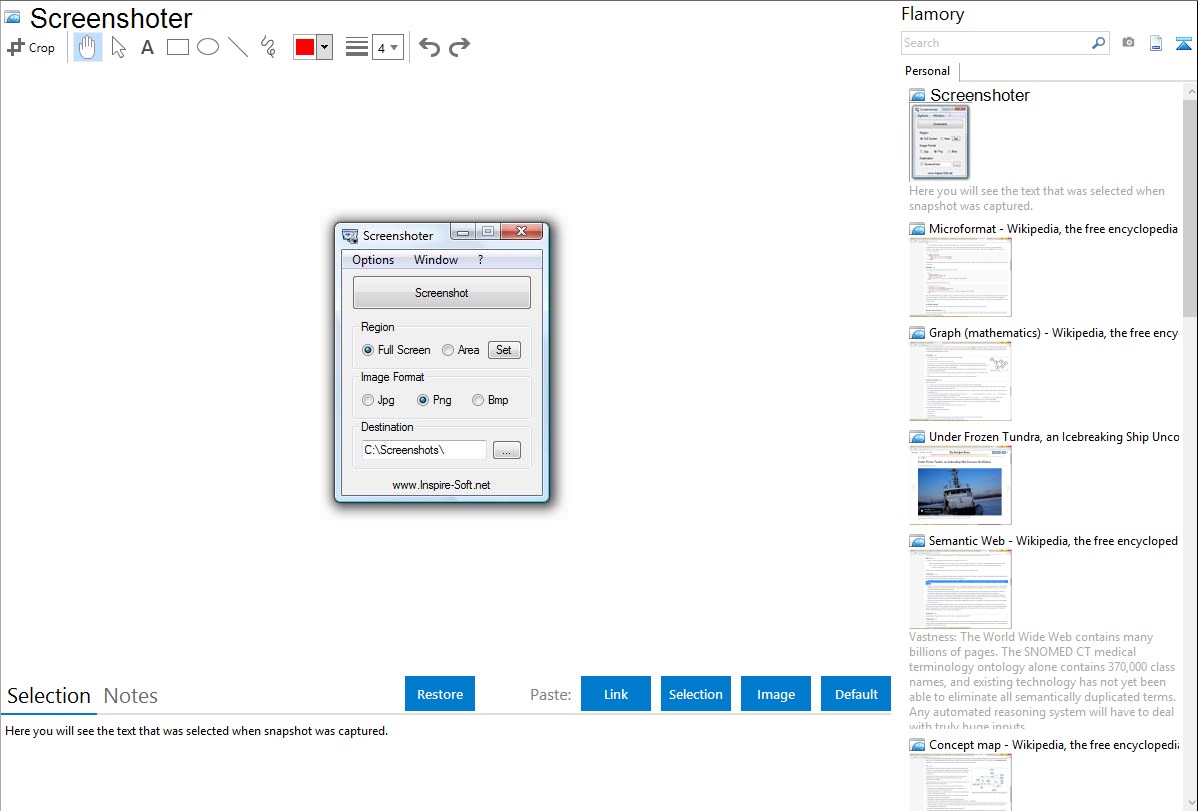Click the red color swatch
1198x811 pixels.
pyautogui.click(x=304, y=47)
